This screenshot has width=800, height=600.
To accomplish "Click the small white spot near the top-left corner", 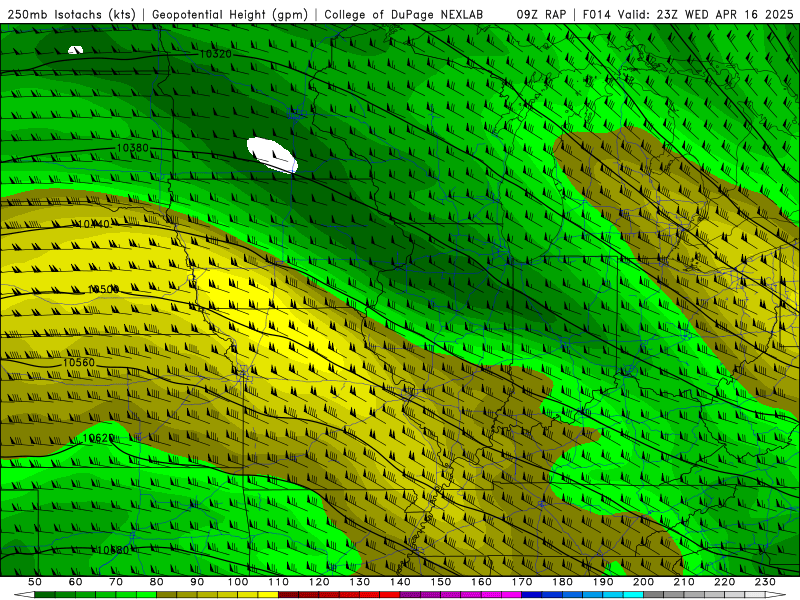I will [x=75, y=49].
